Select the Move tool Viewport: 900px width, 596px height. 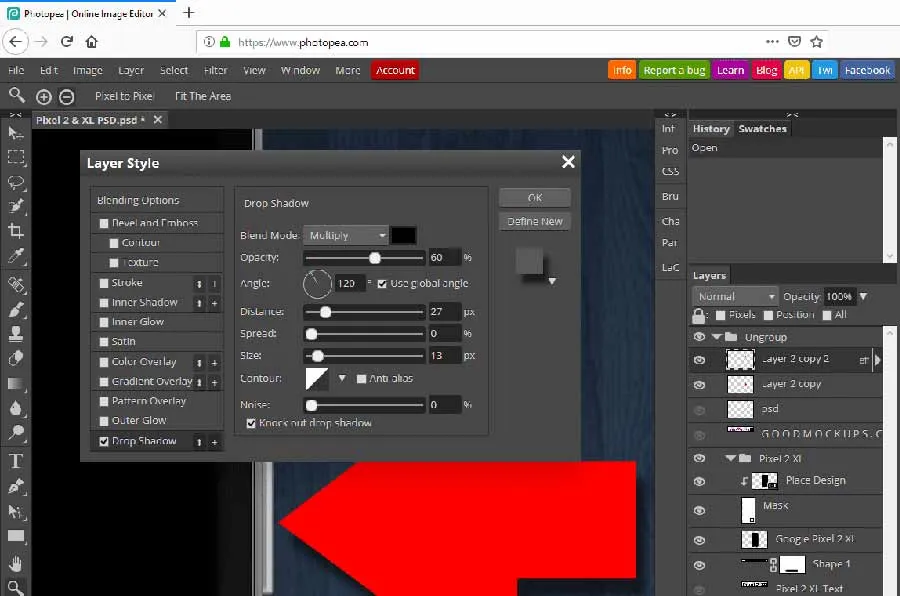(x=15, y=132)
